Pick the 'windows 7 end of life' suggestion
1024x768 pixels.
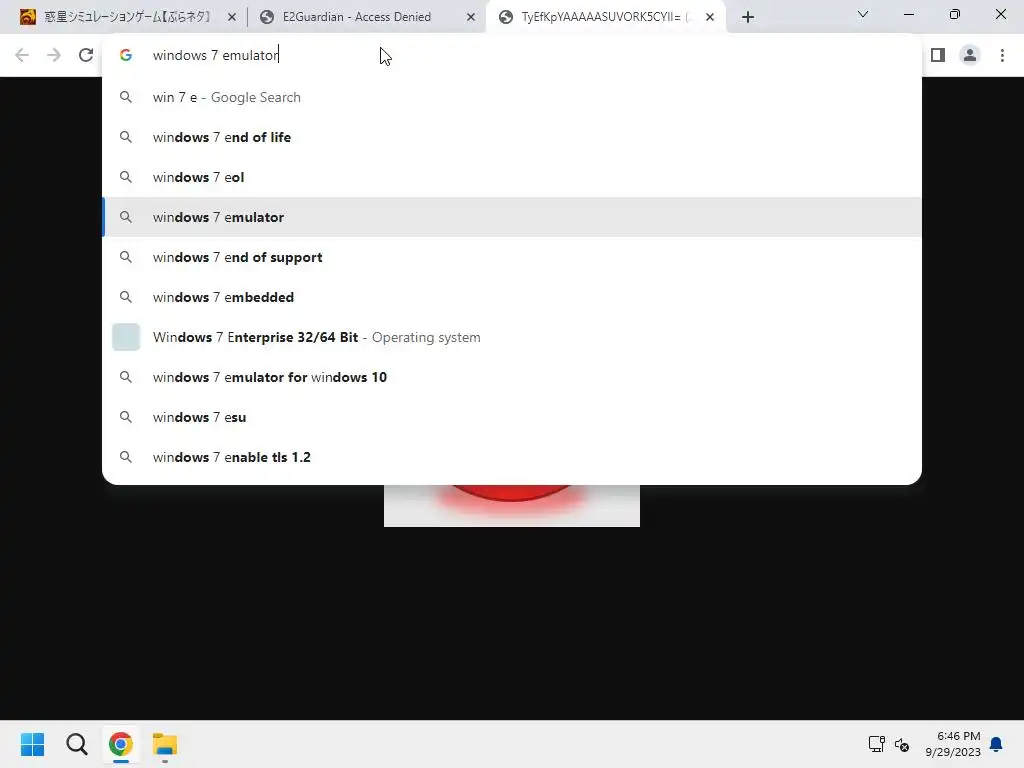coord(511,137)
